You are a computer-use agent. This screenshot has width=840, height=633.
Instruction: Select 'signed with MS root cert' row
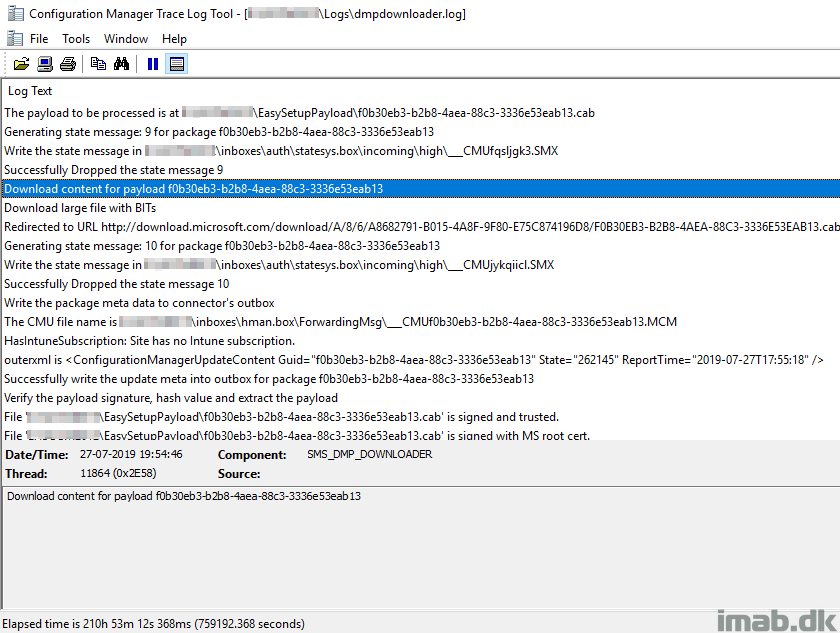pyautogui.click(x=421, y=434)
